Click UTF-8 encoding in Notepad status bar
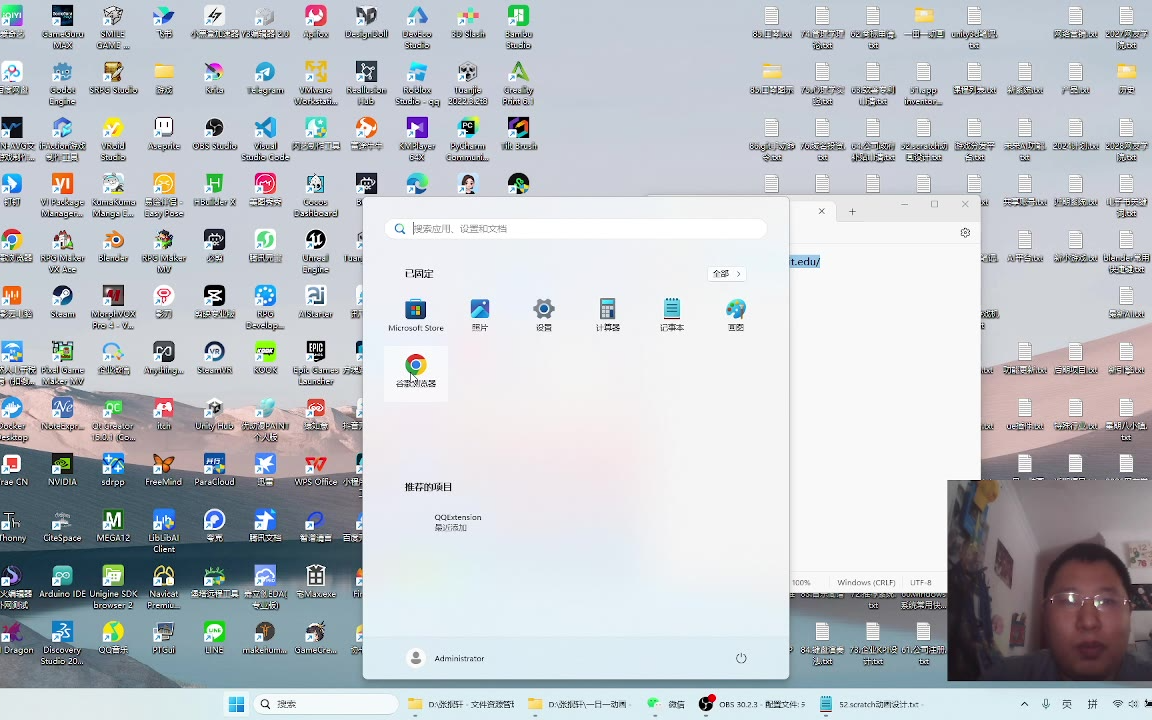Viewport: 1152px width, 720px height. (x=921, y=583)
